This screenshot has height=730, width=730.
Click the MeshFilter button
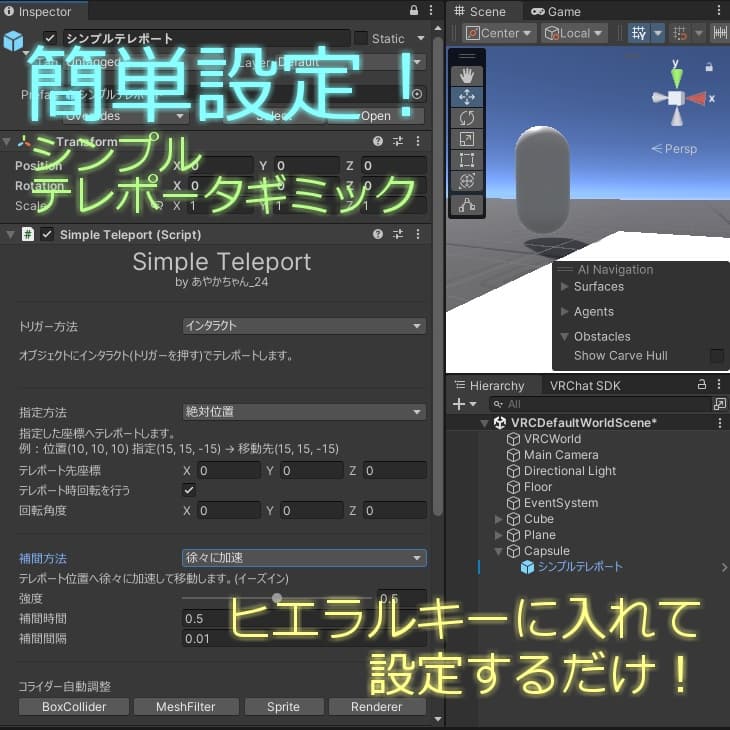pos(186,707)
